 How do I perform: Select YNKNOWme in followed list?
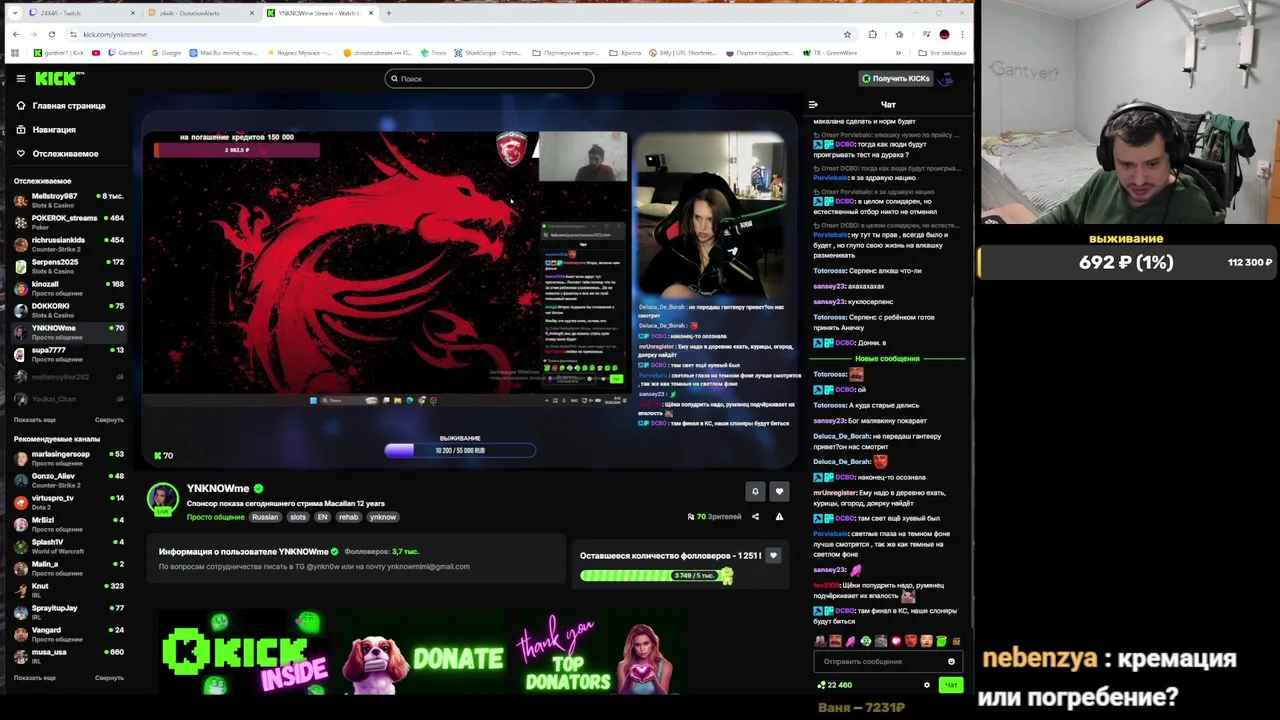click(x=68, y=331)
